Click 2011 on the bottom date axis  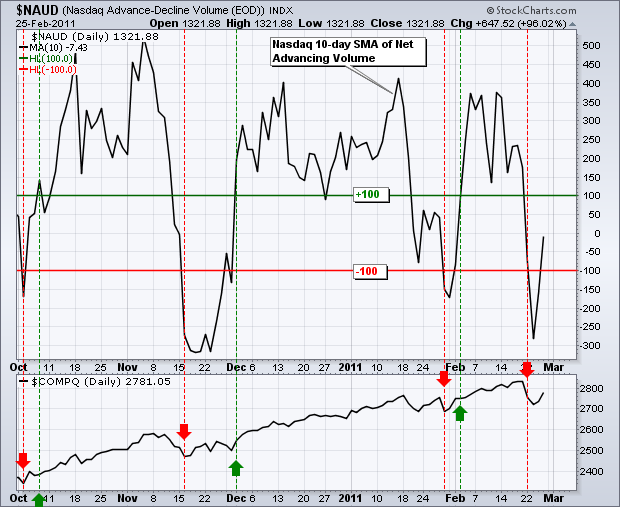click(350, 498)
